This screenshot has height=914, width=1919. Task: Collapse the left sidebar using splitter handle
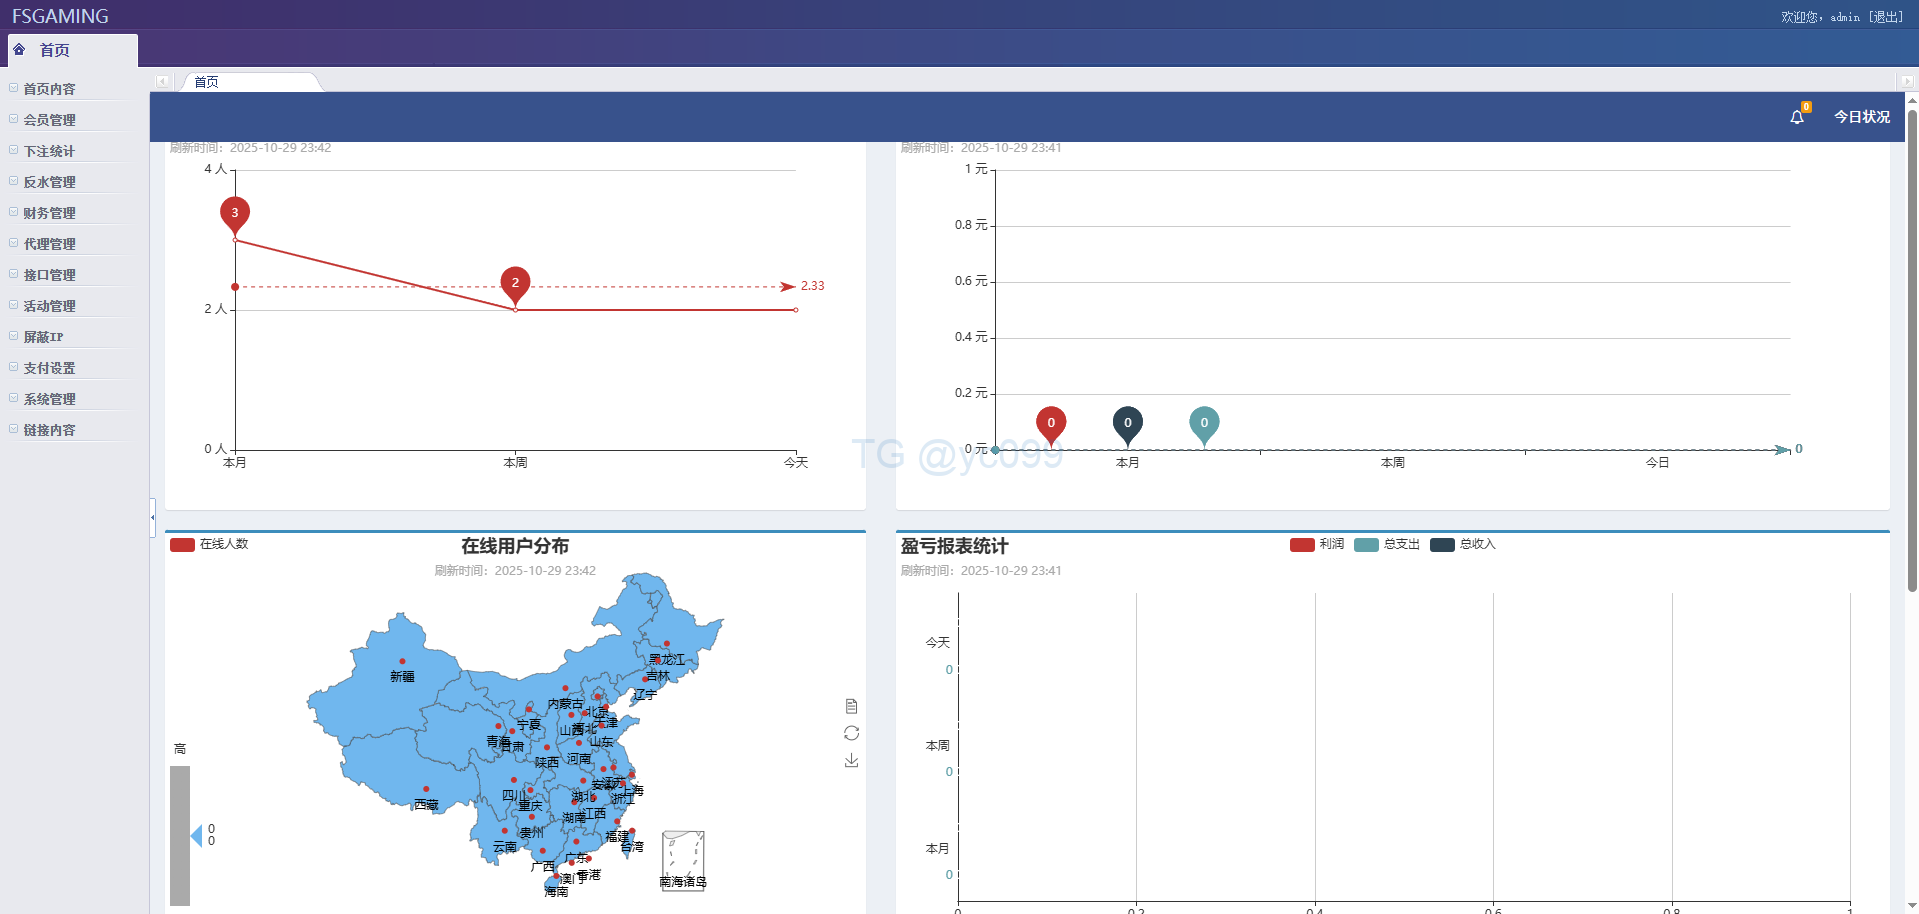(x=152, y=517)
